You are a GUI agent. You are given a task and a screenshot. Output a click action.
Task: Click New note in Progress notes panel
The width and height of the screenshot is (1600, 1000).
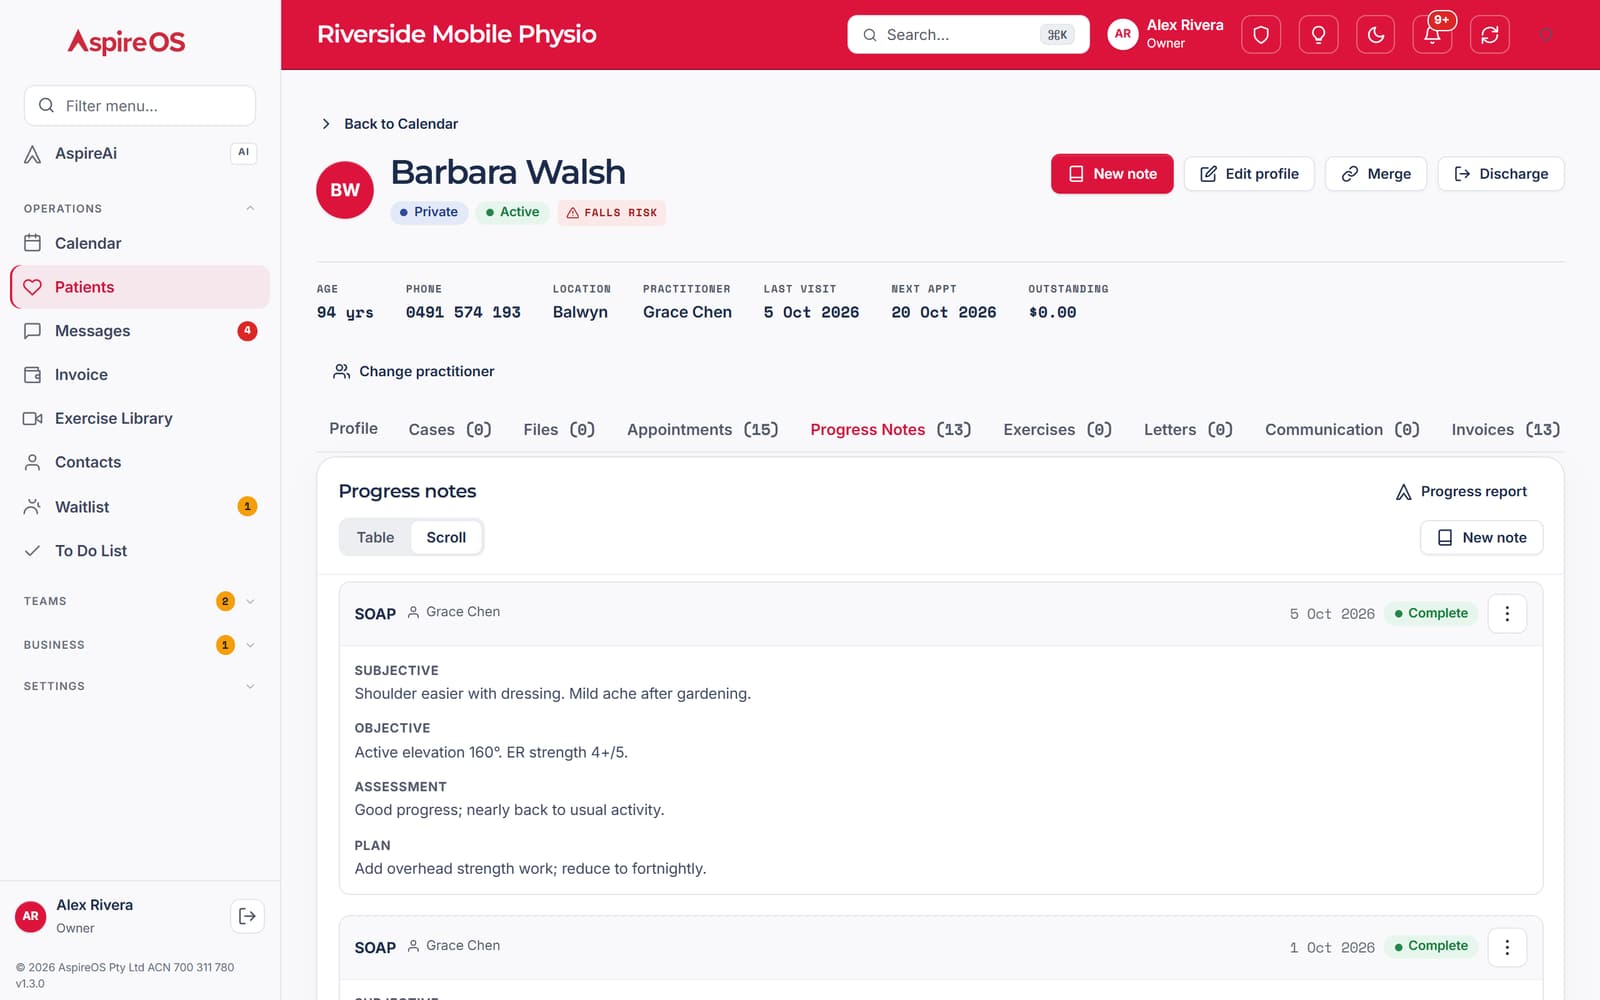point(1481,538)
